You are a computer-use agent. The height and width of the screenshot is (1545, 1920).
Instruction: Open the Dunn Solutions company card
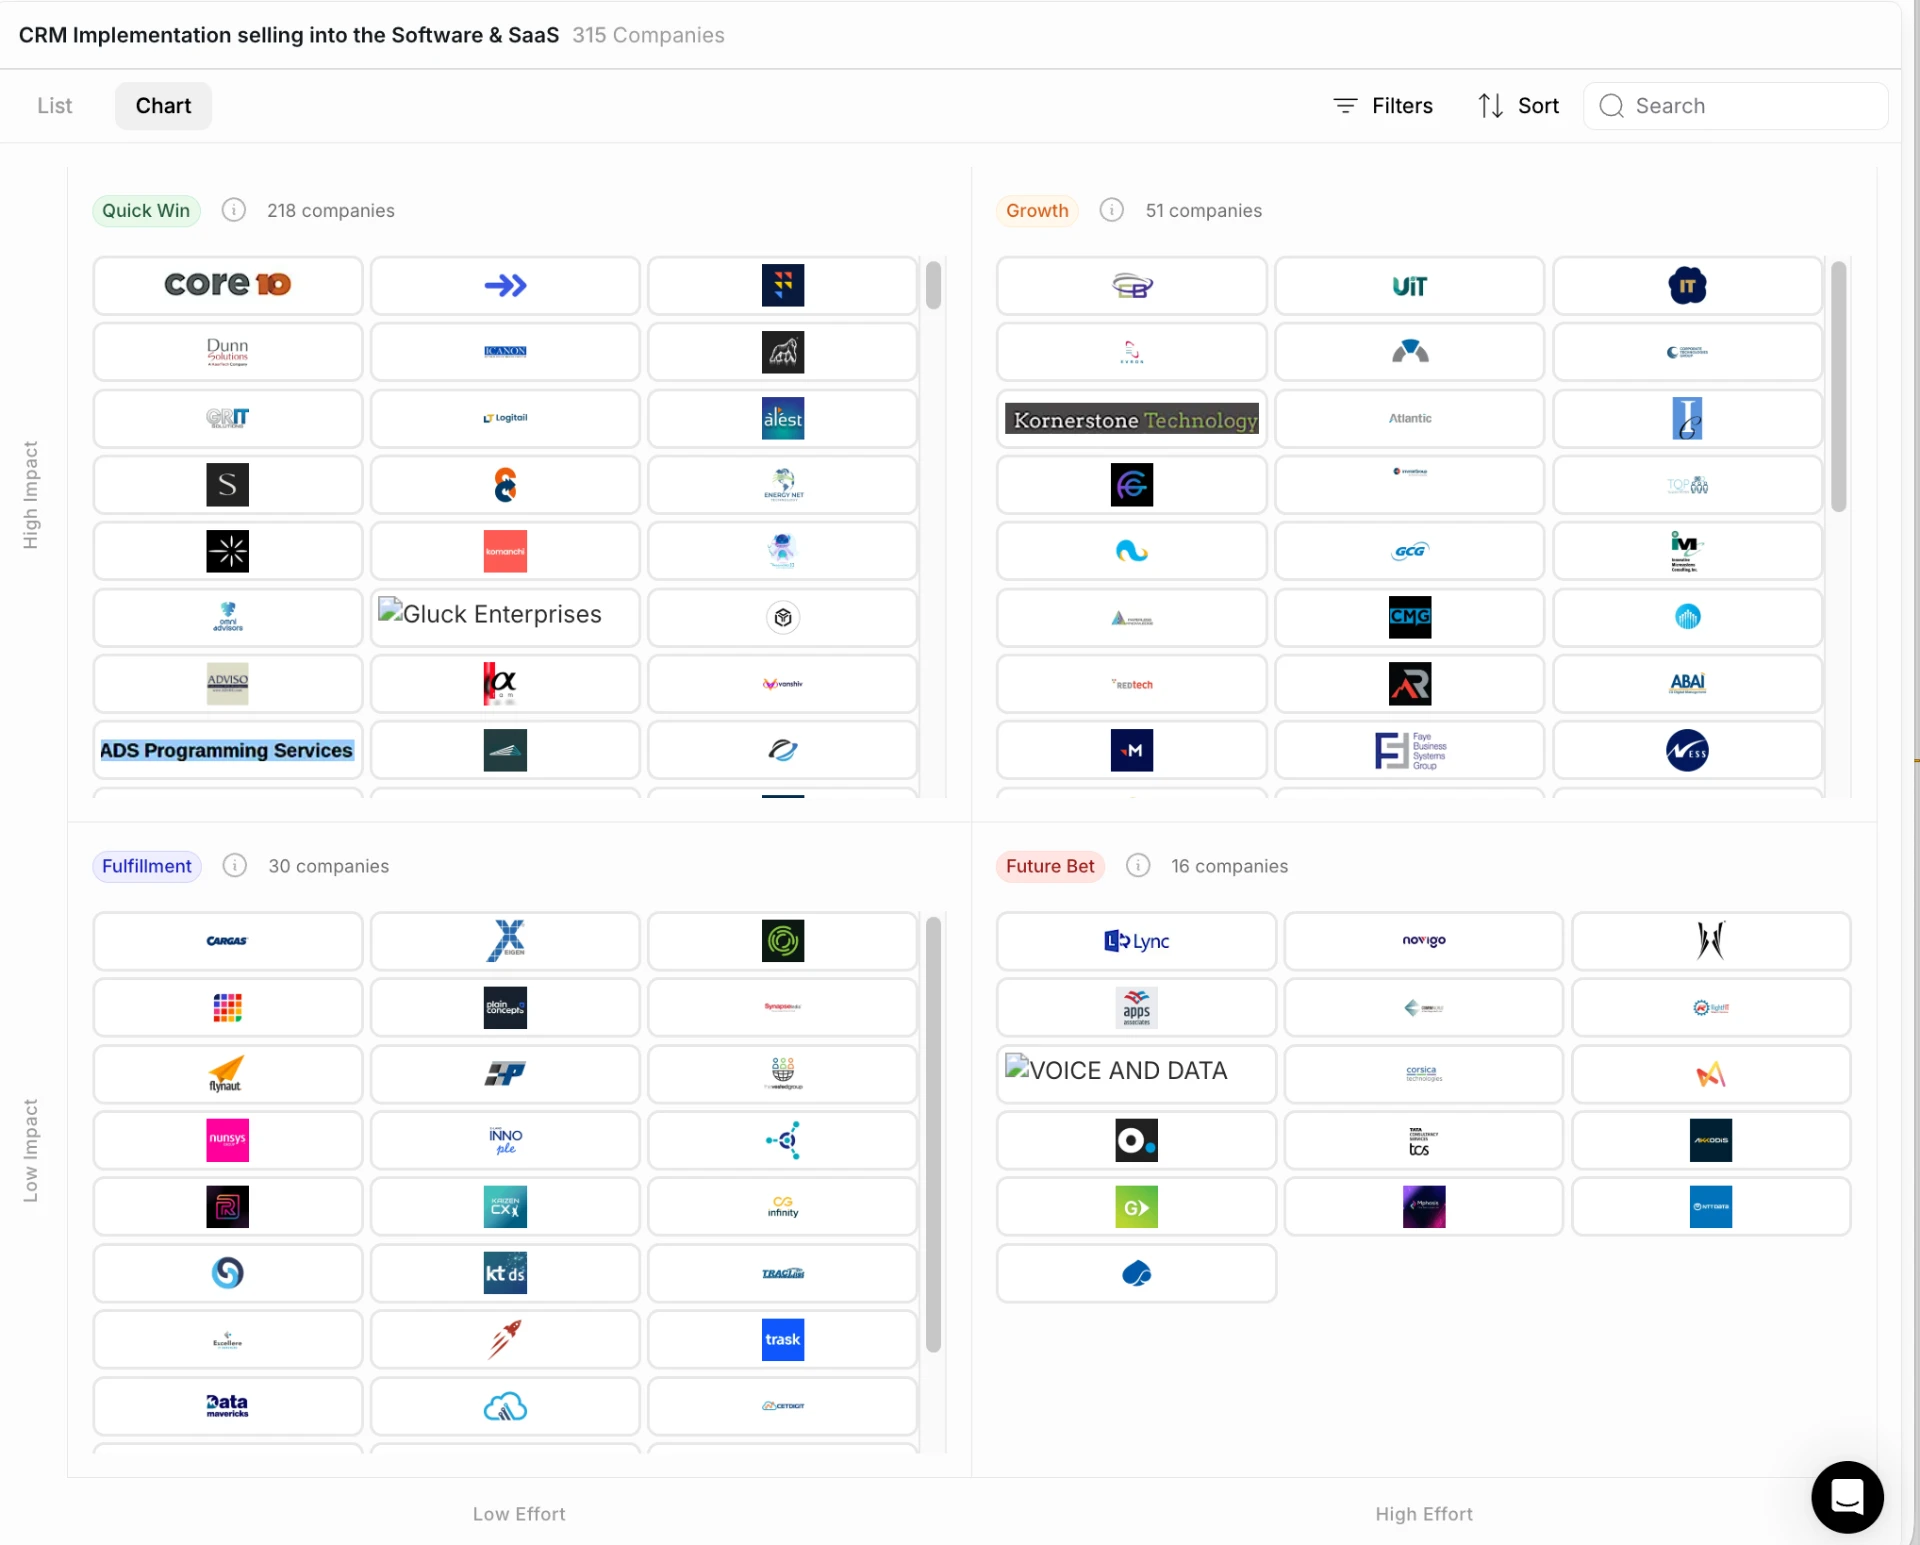pyautogui.click(x=228, y=352)
